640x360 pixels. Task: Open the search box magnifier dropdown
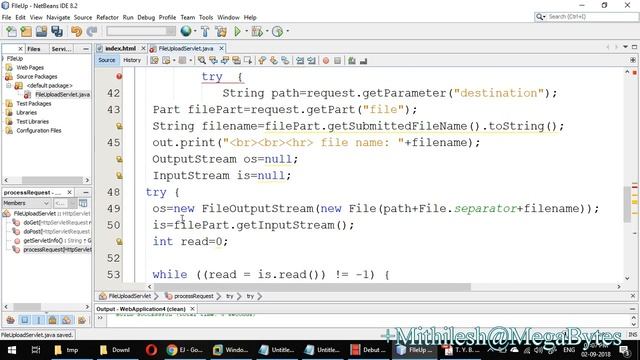[540, 17]
